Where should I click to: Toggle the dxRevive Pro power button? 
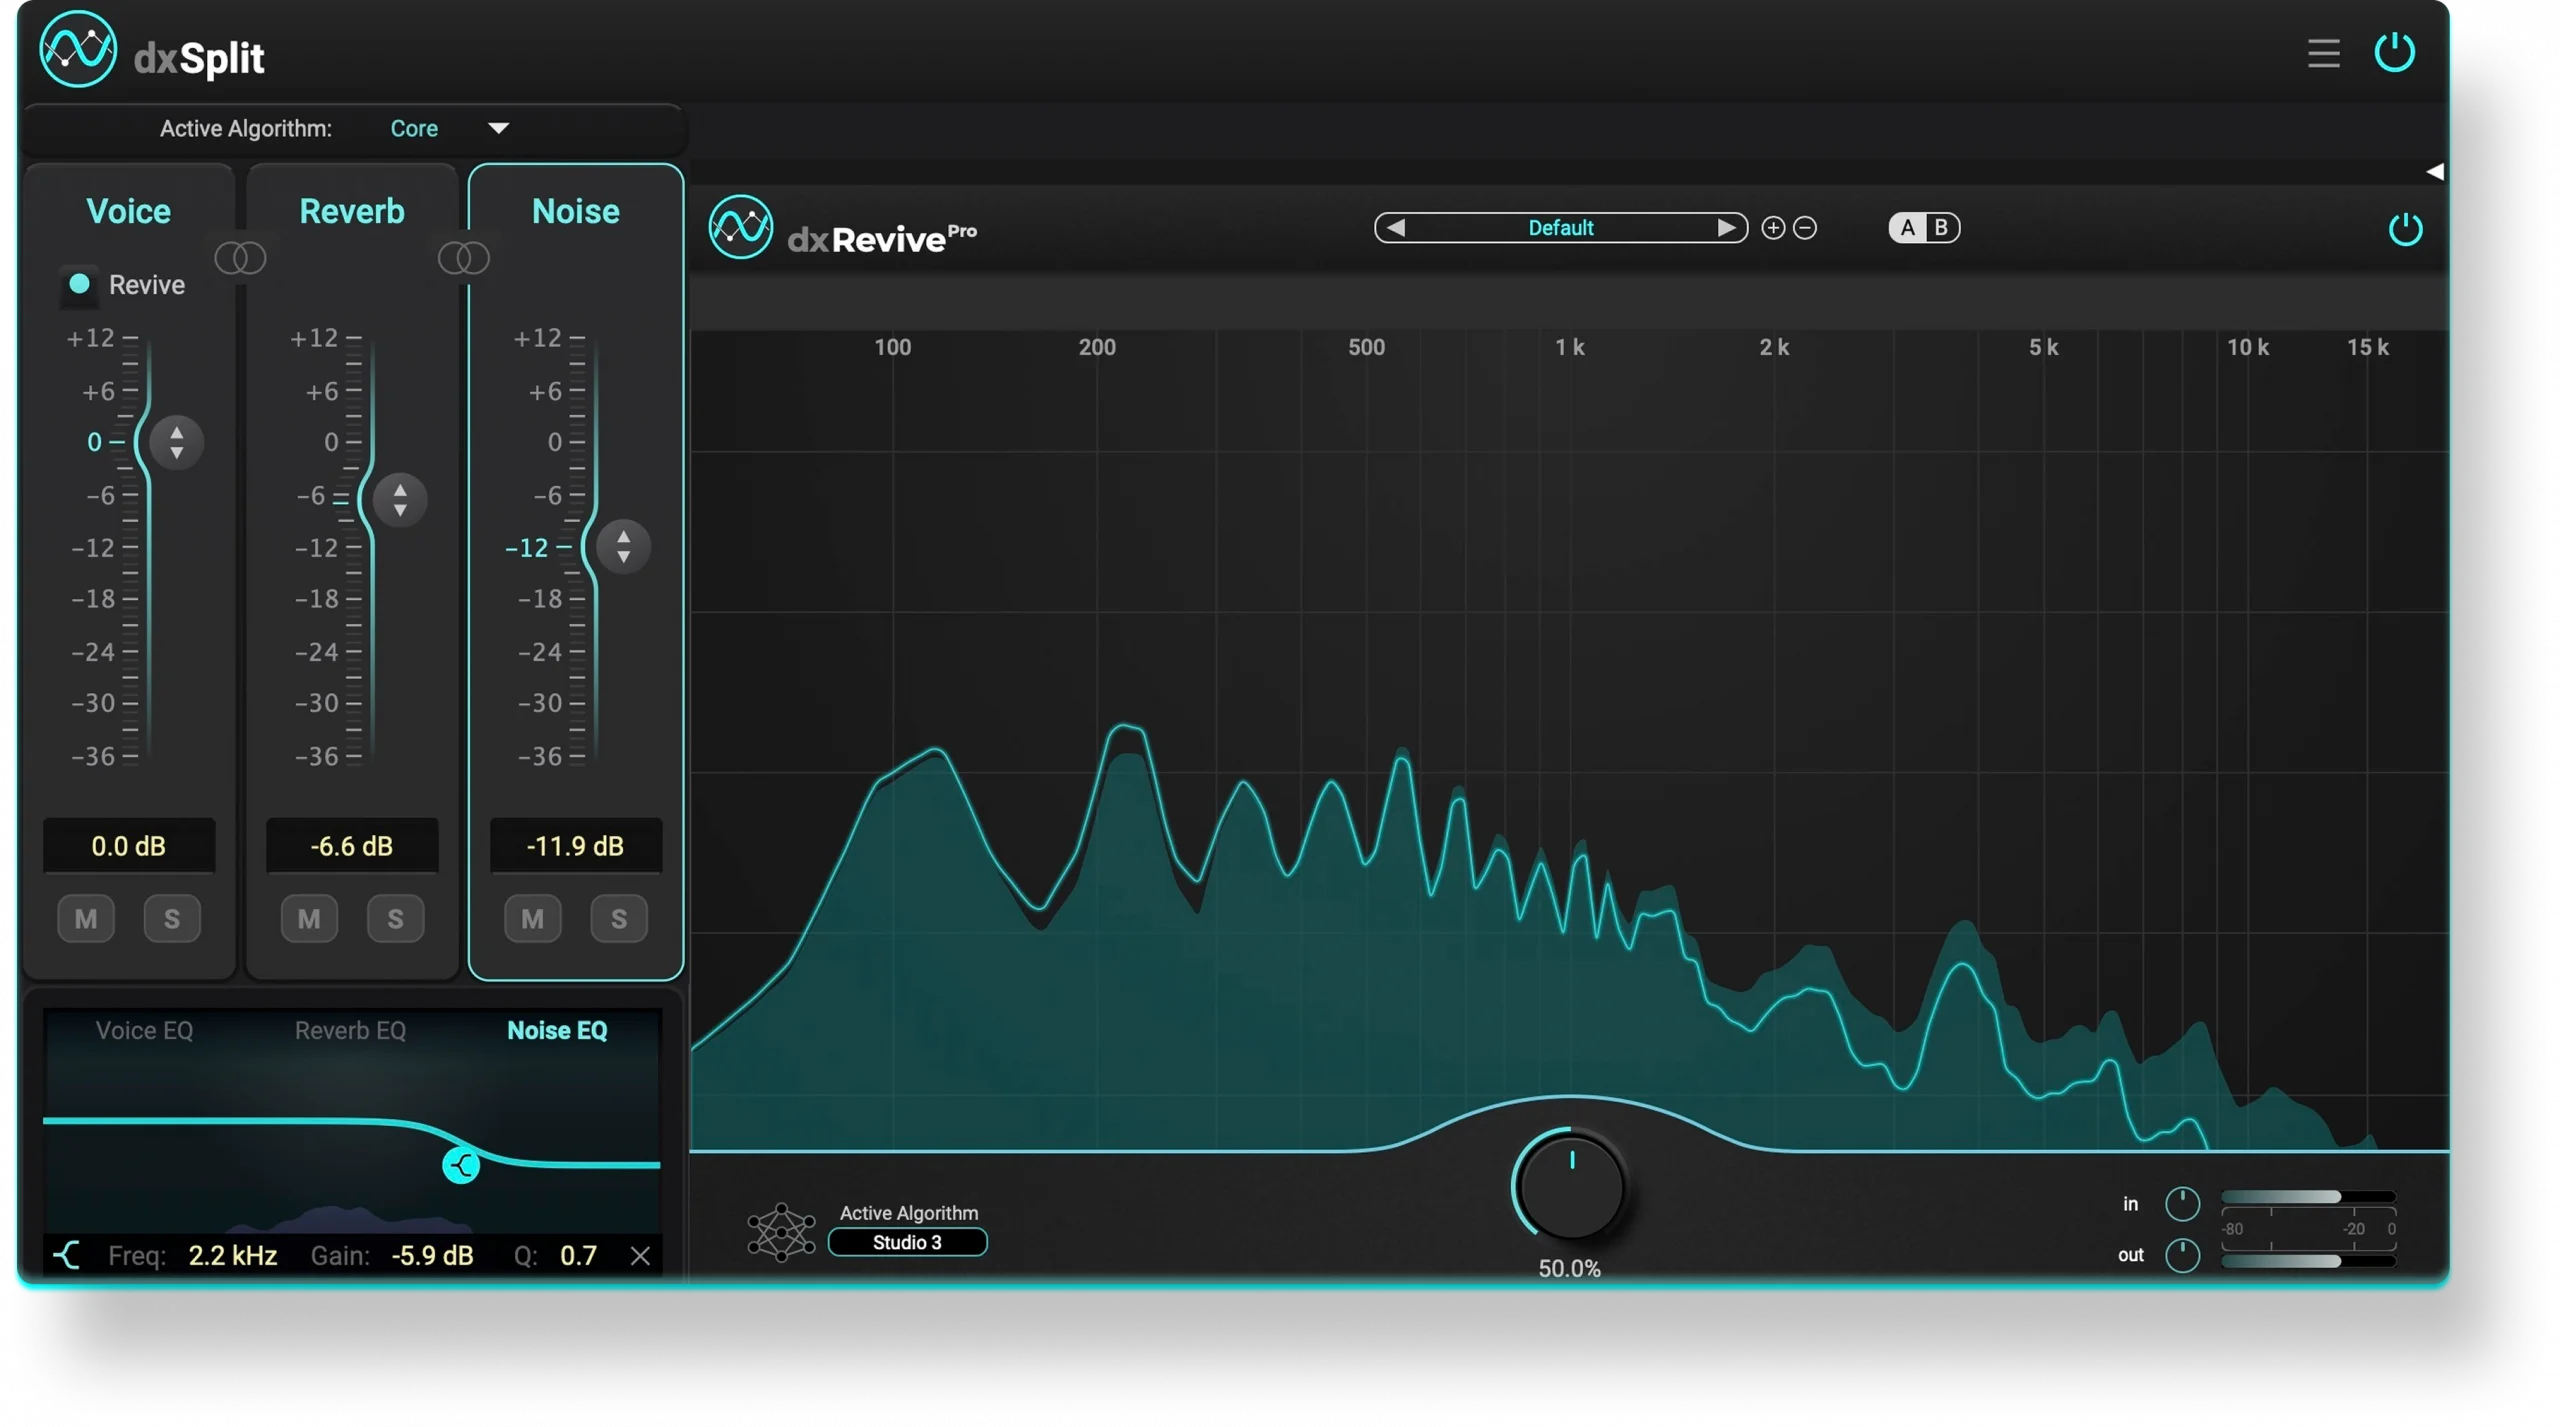2405,229
